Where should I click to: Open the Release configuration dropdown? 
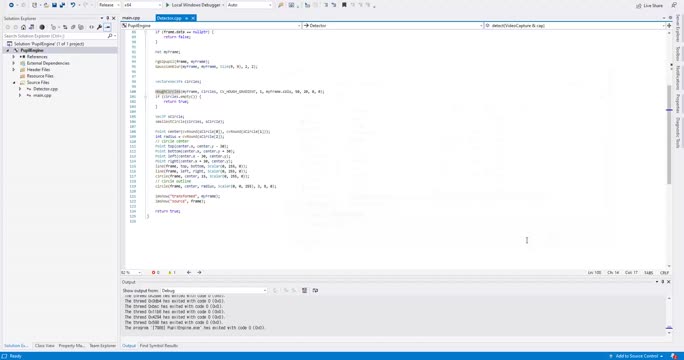(109, 5)
